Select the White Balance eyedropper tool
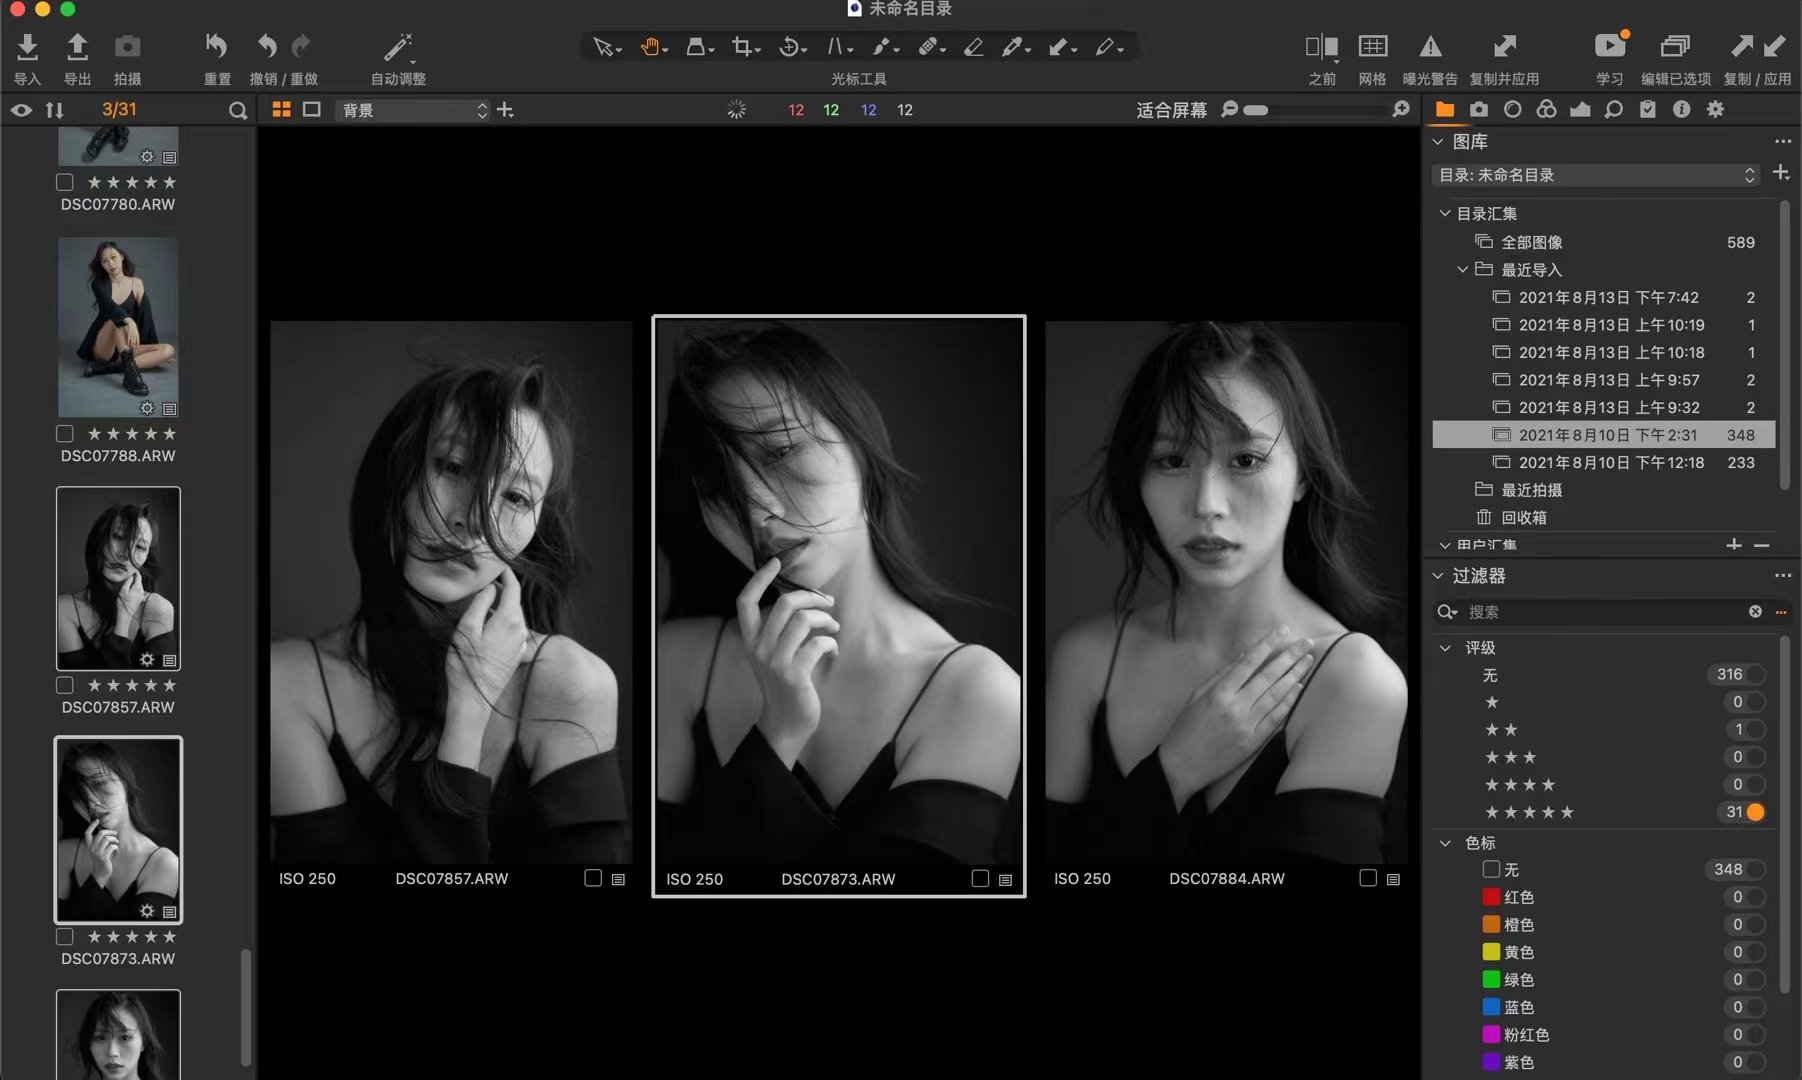Image resolution: width=1802 pixels, height=1080 pixels. [1016, 47]
